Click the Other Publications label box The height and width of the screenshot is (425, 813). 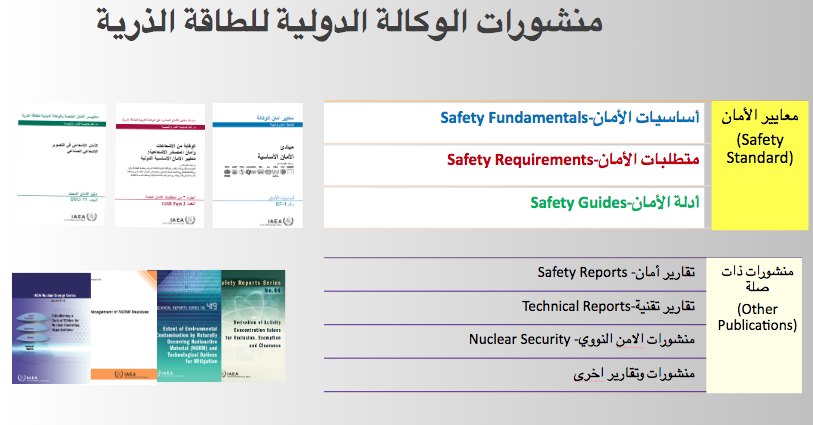[x=754, y=325]
